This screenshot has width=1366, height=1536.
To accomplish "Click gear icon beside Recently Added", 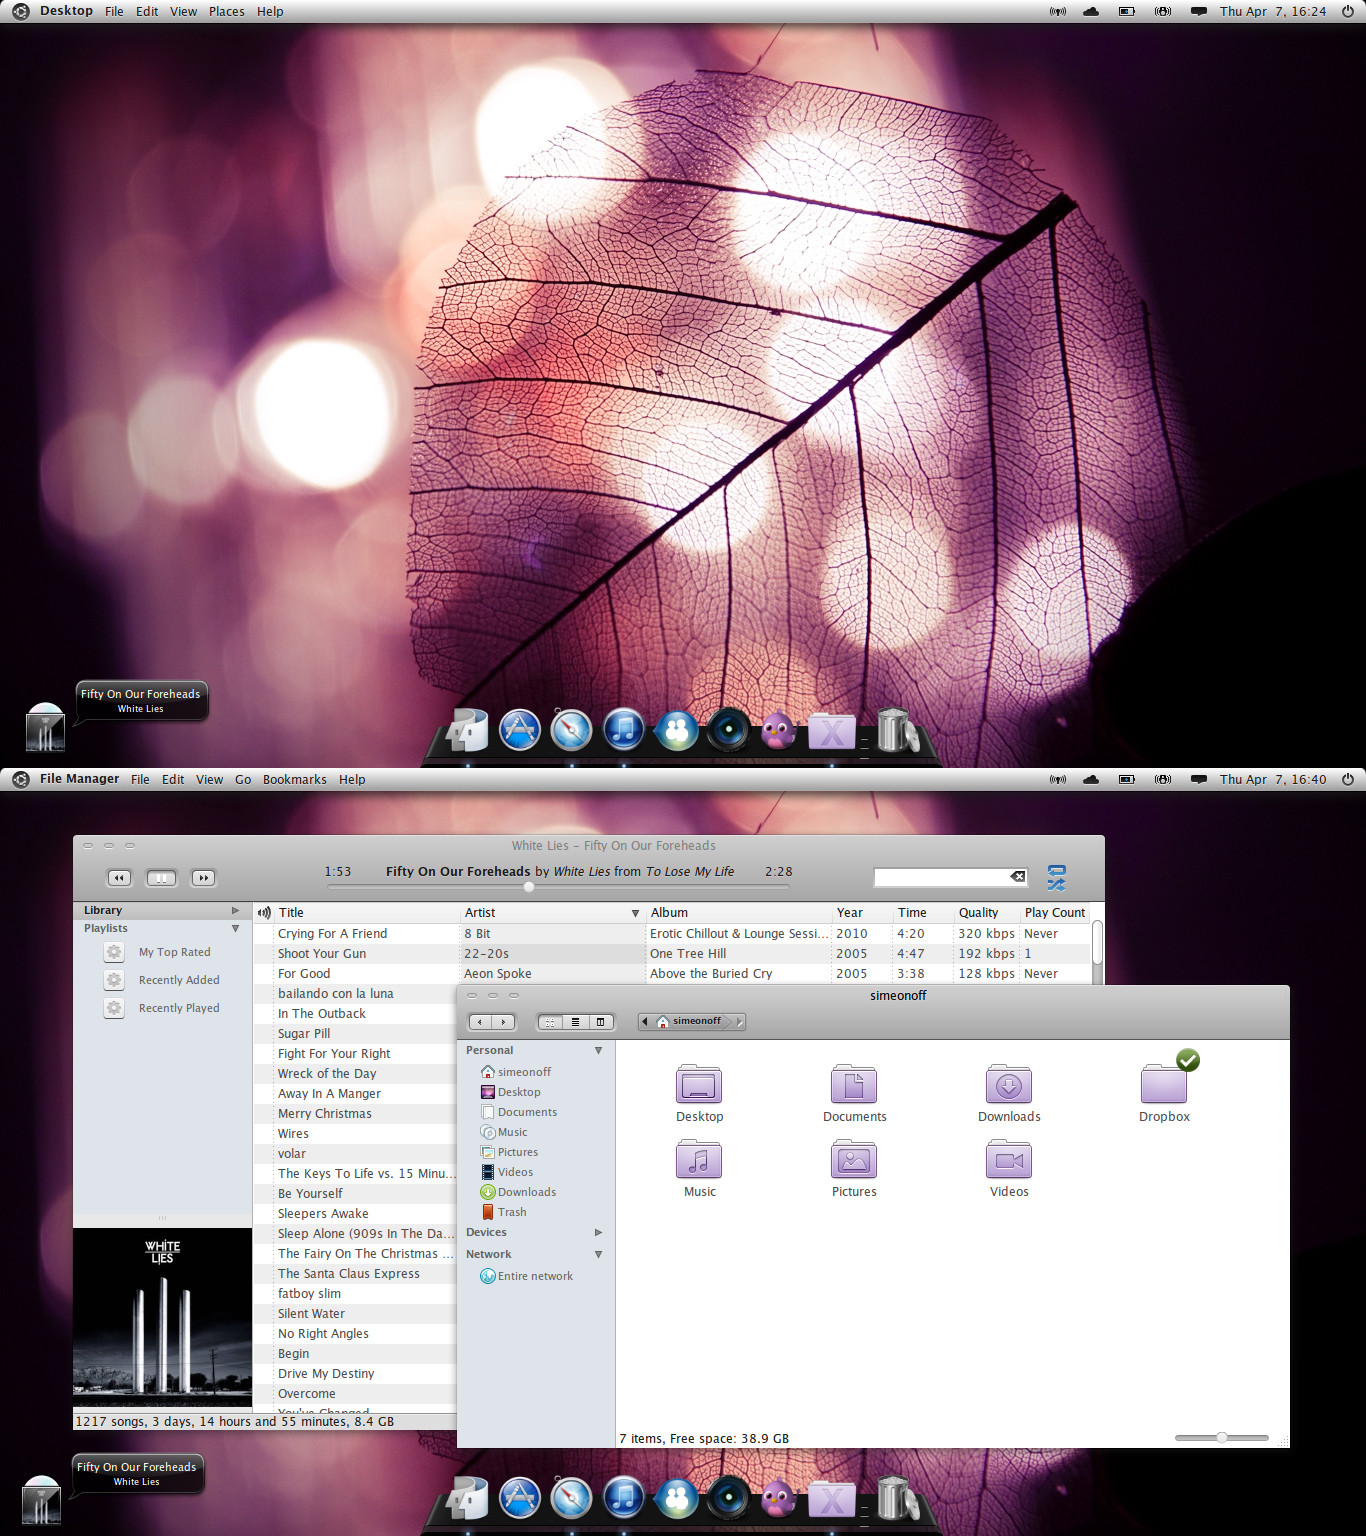I will pyautogui.click(x=114, y=980).
